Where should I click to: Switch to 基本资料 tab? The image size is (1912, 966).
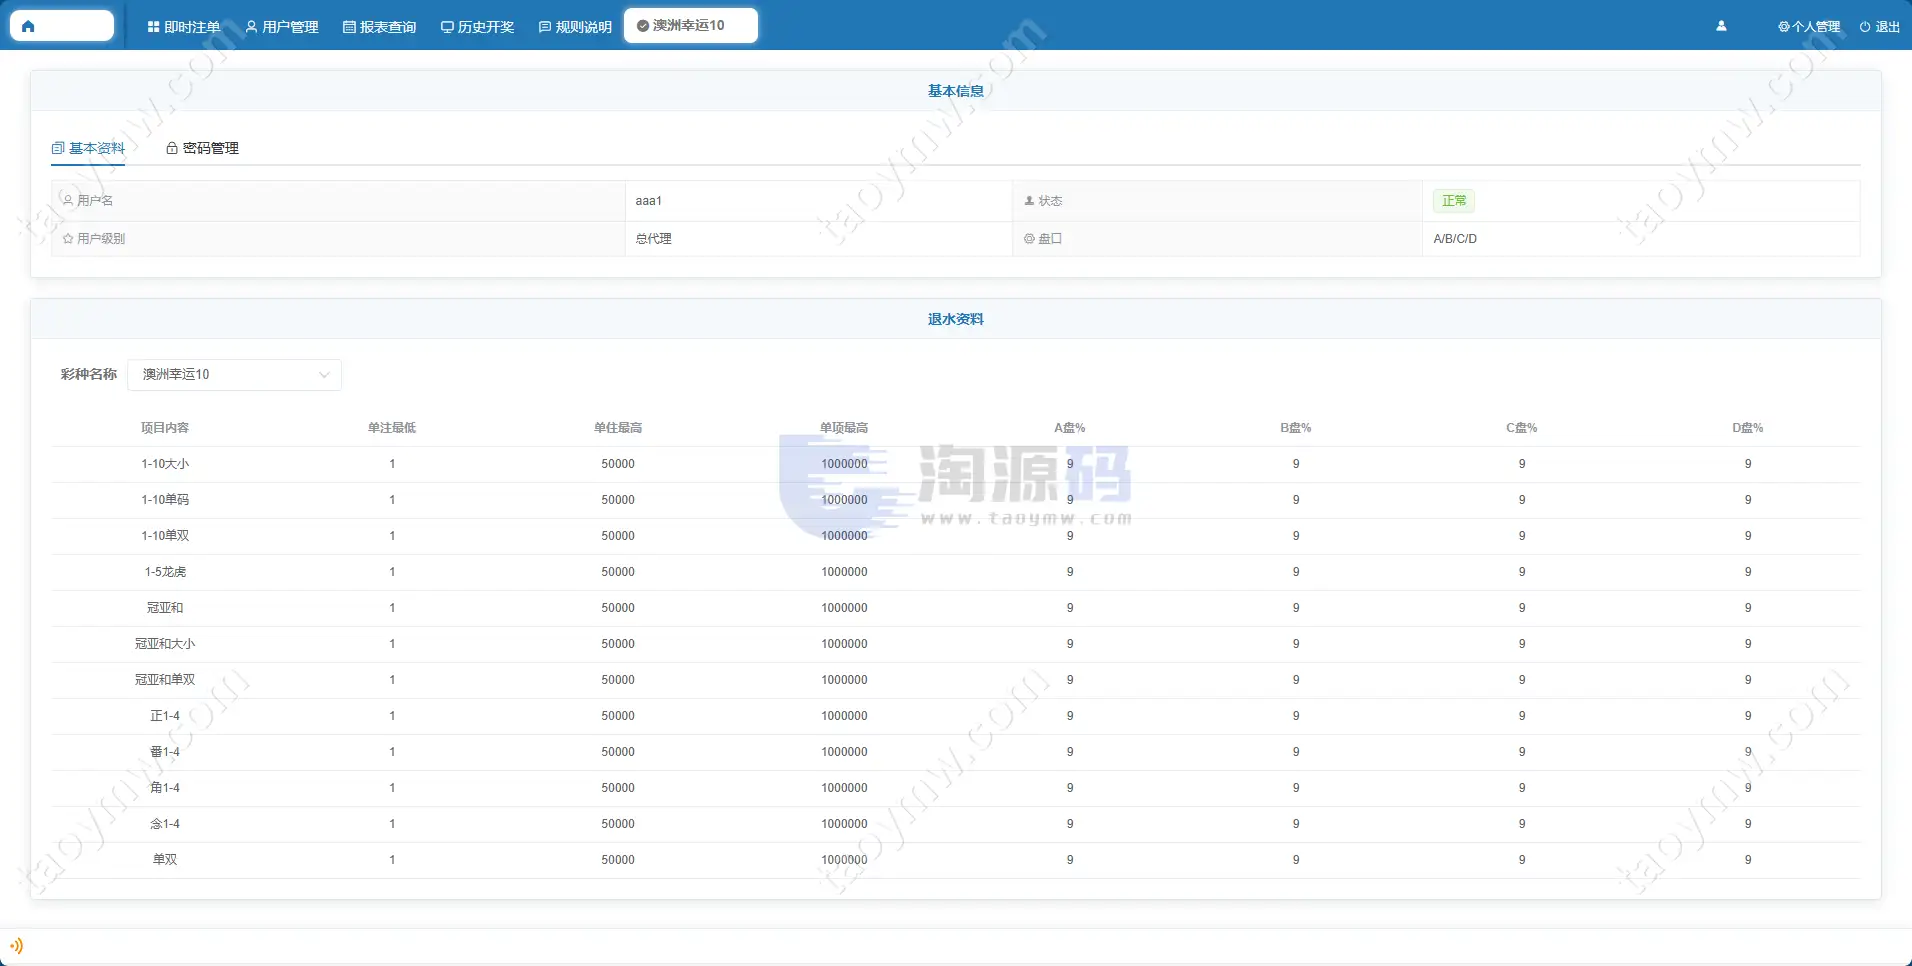[x=88, y=148]
